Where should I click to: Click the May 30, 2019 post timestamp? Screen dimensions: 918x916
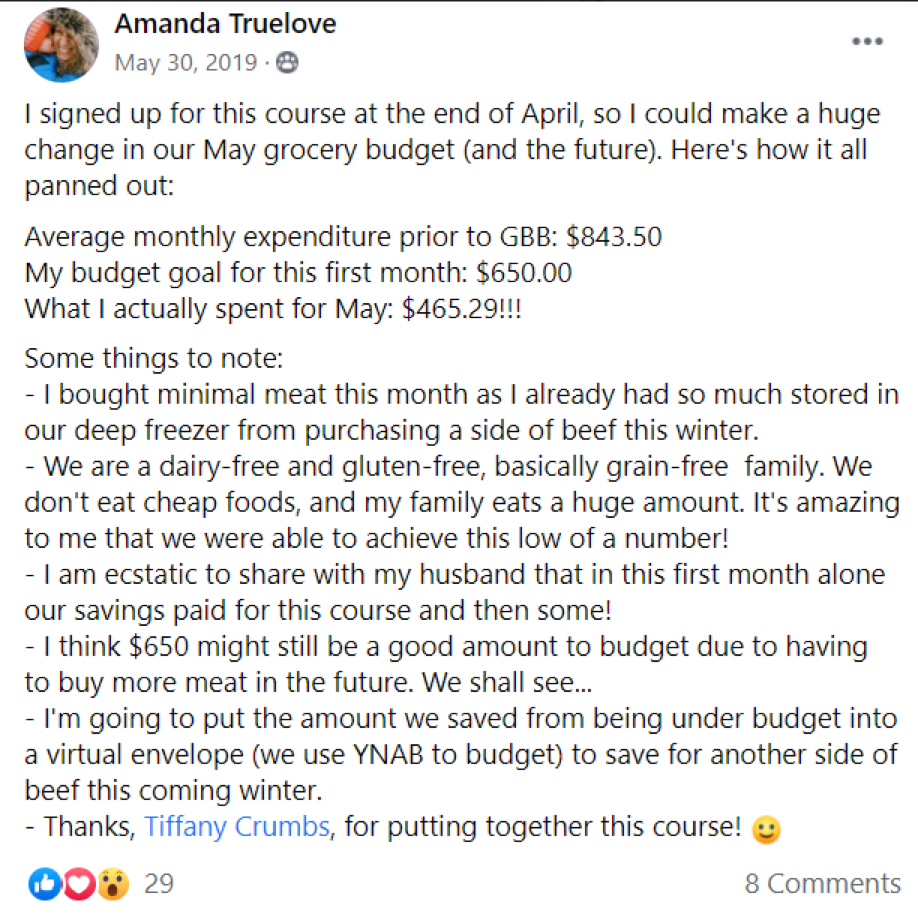click(186, 63)
